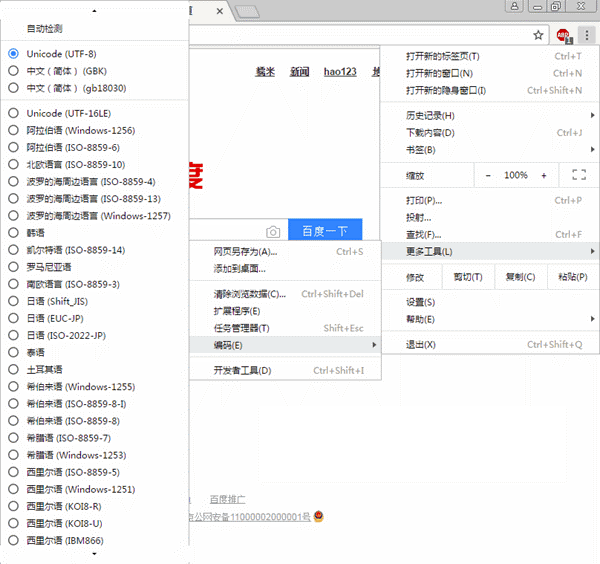Expand 帮助(E) submenu
600x564 pixels.
tap(490, 319)
